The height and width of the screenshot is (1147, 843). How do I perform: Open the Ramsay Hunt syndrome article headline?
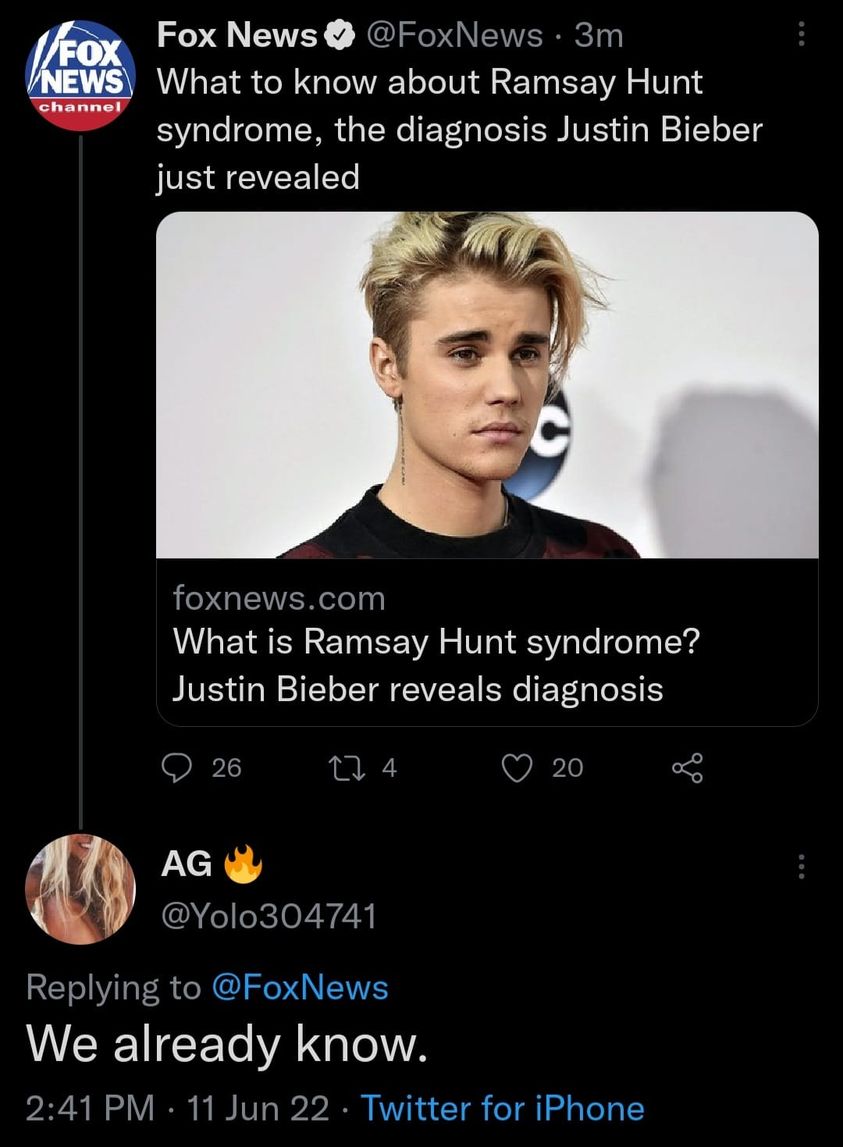(x=435, y=664)
